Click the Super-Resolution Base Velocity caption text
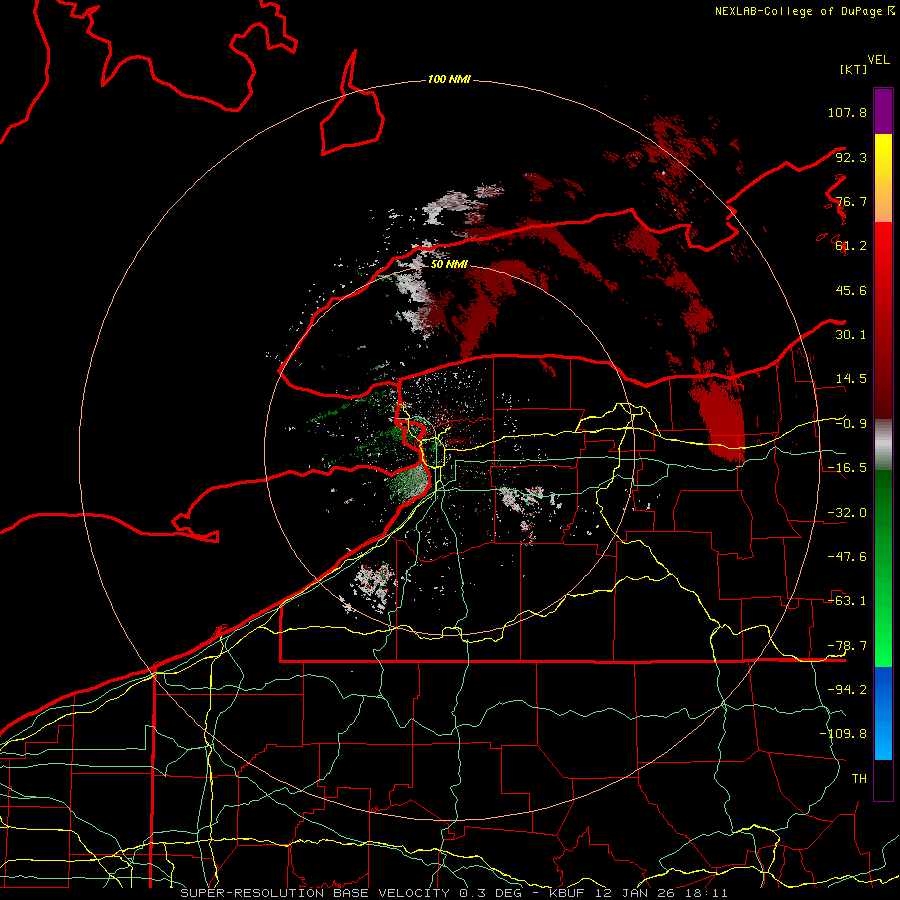 click(x=454, y=893)
